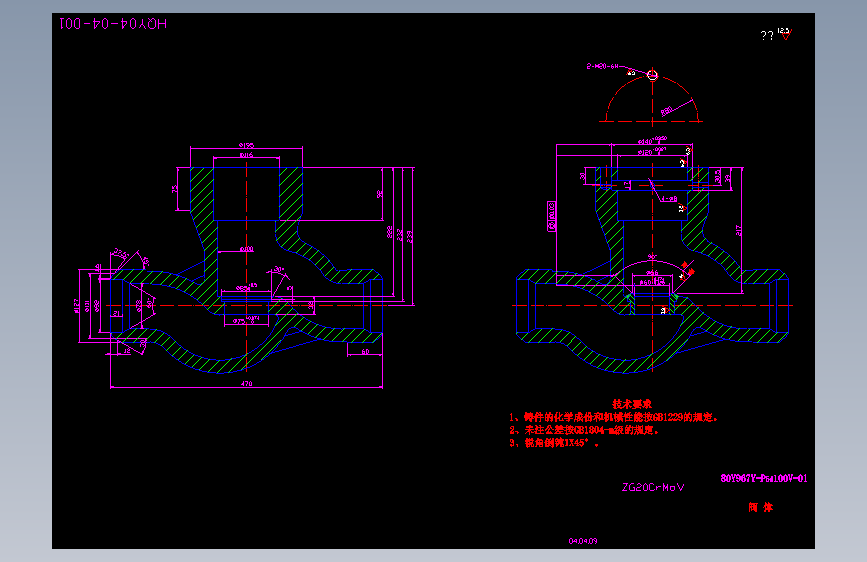Screen dimensions: 867x562
Task: Select the Ø75 seat diameter dimension
Action: (246, 320)
